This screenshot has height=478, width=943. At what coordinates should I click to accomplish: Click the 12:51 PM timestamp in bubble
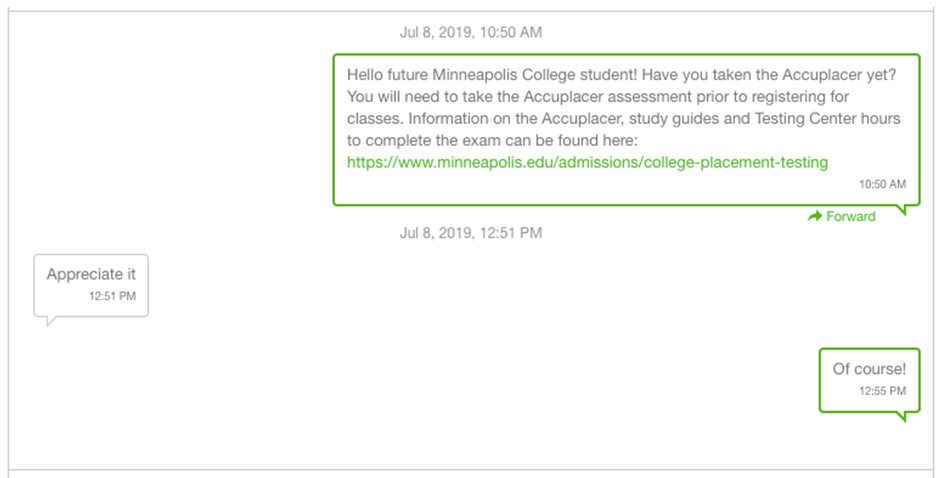tap(112, 296)
